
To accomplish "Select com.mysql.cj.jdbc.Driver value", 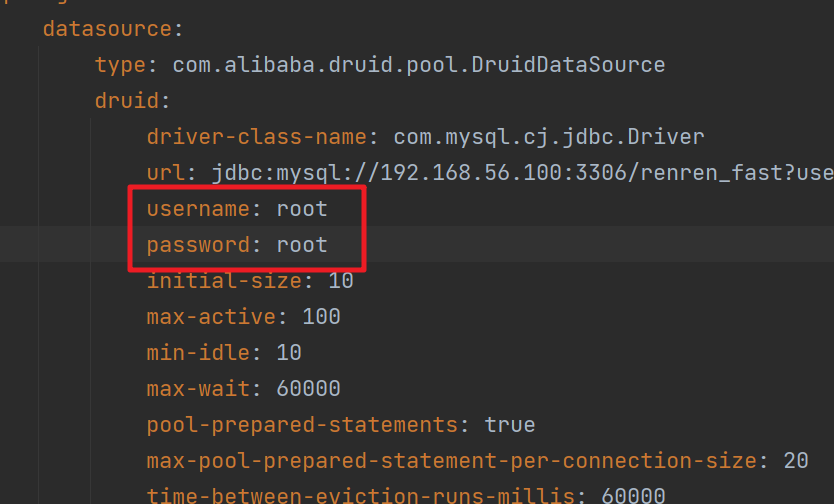I will pyautogui.click(x=549, y=137).
